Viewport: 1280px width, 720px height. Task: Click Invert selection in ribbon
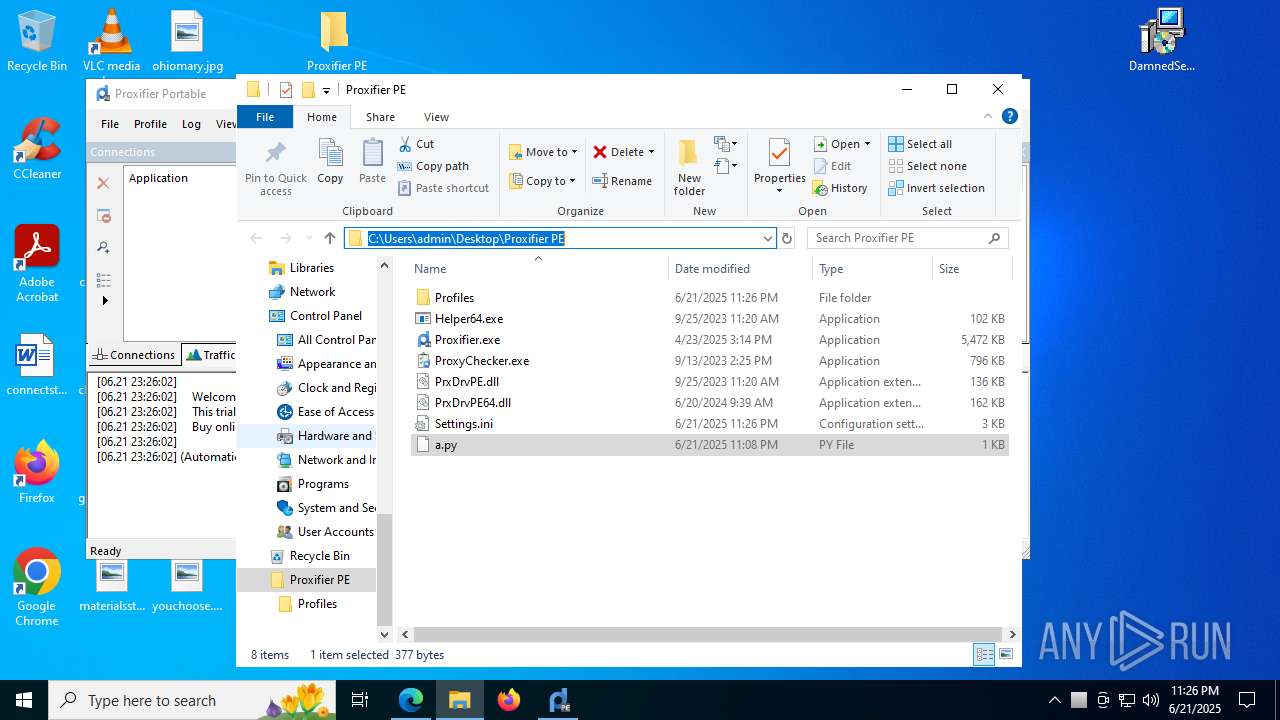click(936, 188)
